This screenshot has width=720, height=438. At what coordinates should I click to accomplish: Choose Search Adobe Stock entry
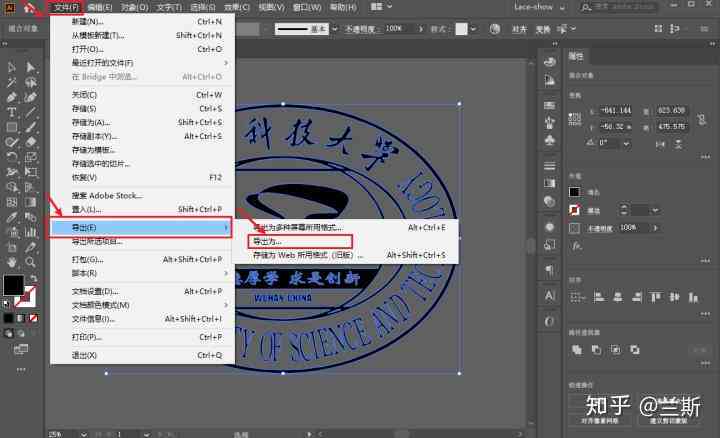(x=142, y=196)
